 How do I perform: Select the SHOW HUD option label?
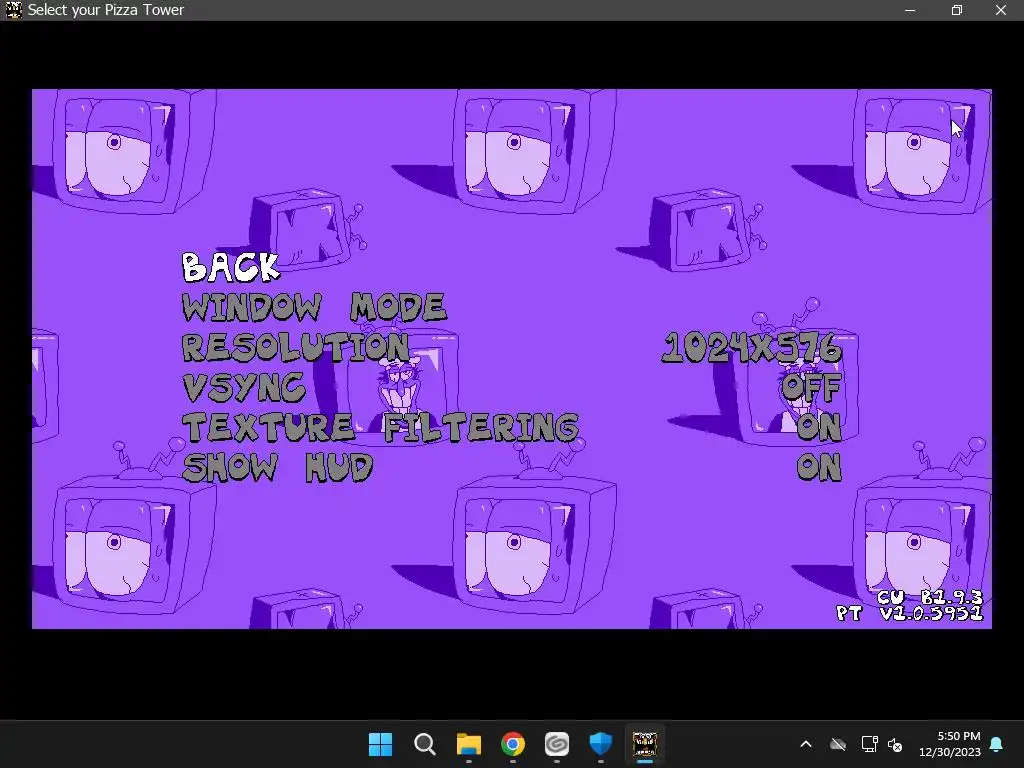(x=278, y=468)
